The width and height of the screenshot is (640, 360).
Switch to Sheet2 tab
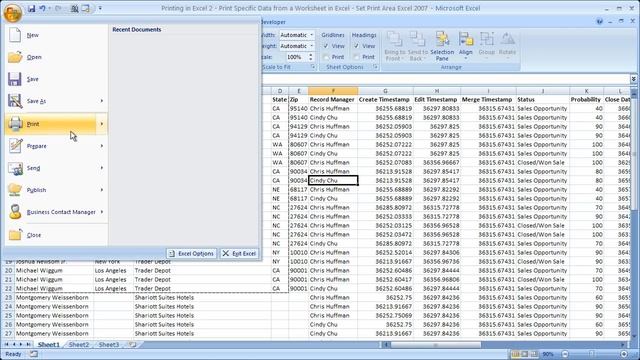79,345
